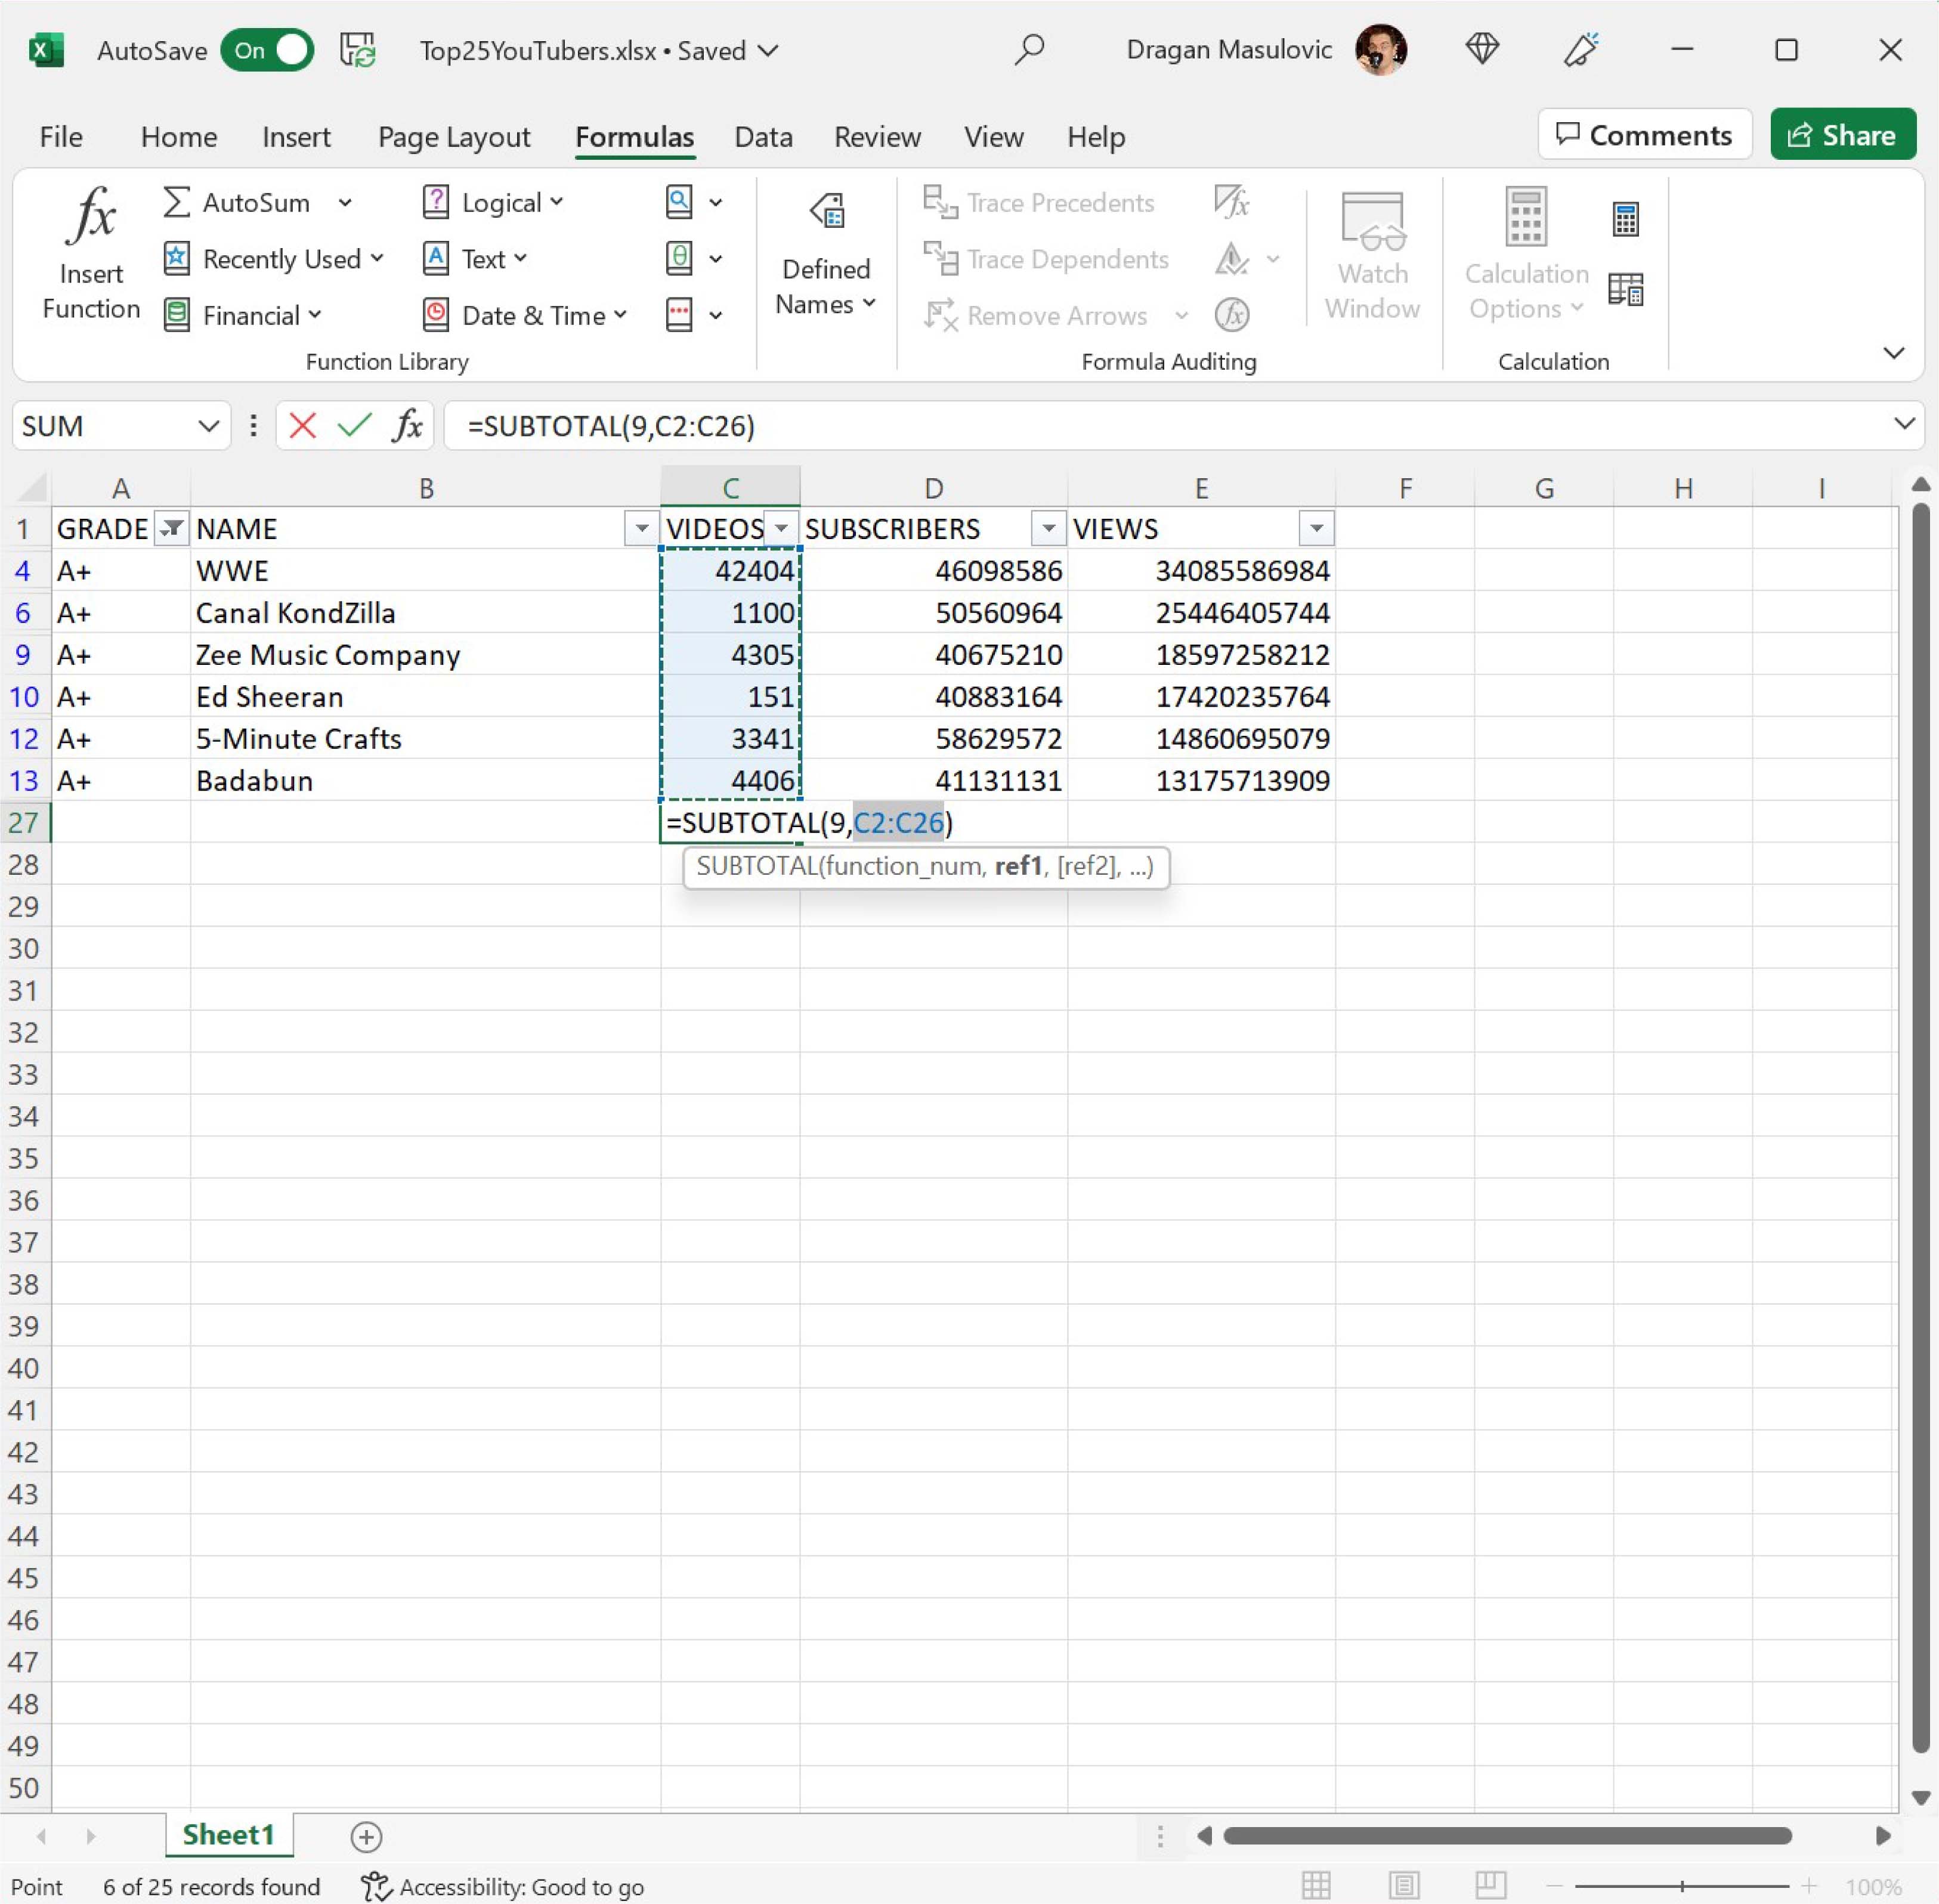Screen dimensions: 1939x1904
Task: Confirm formula with green checkmark
Action: (354, 426)
